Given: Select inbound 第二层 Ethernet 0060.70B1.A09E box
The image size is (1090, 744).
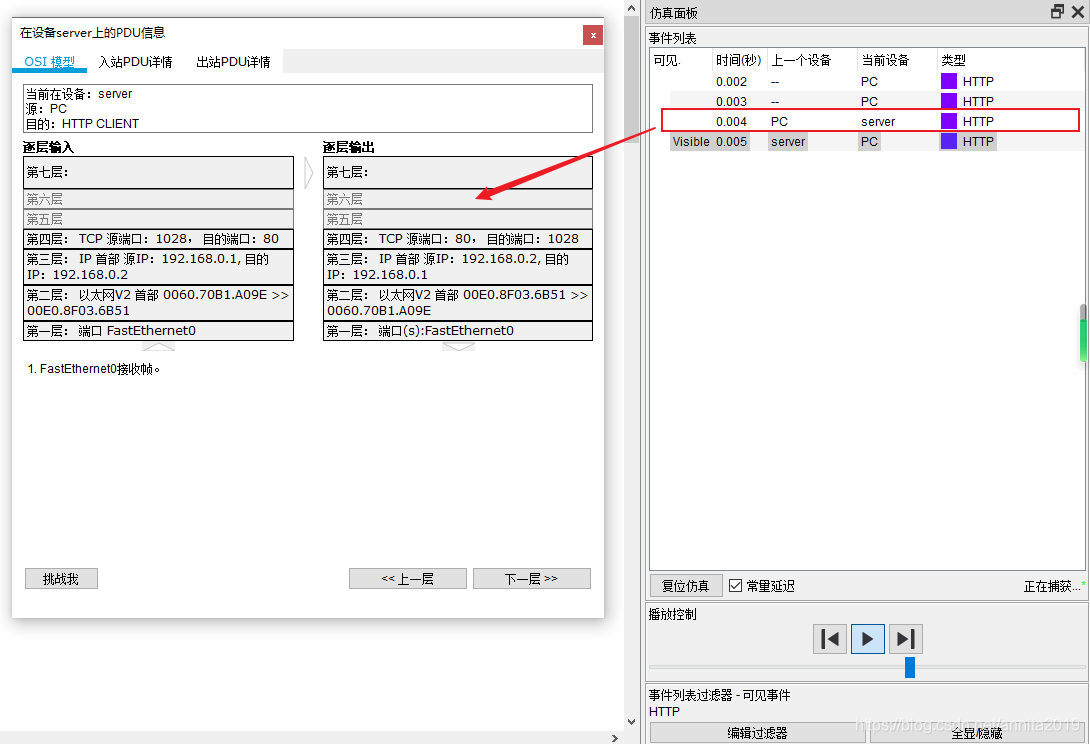Looking at the screenshot, I should [x=158, y=302].
